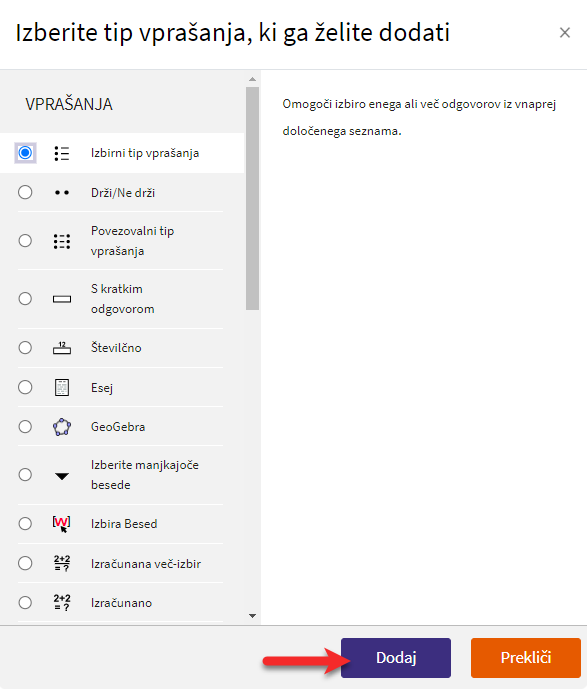Screen dimensions: 587x689
Task: Click the S kratkim odgovorom rectangle icon
Action: pos(62,299)
